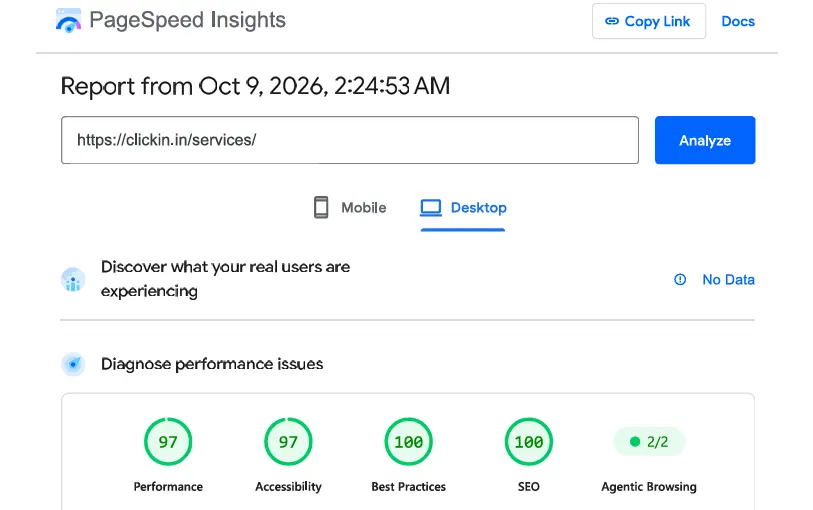The height and width of the screenshot is (510, 813).
Task: Click the Best Practices label
Action: (x=409, y=487)
